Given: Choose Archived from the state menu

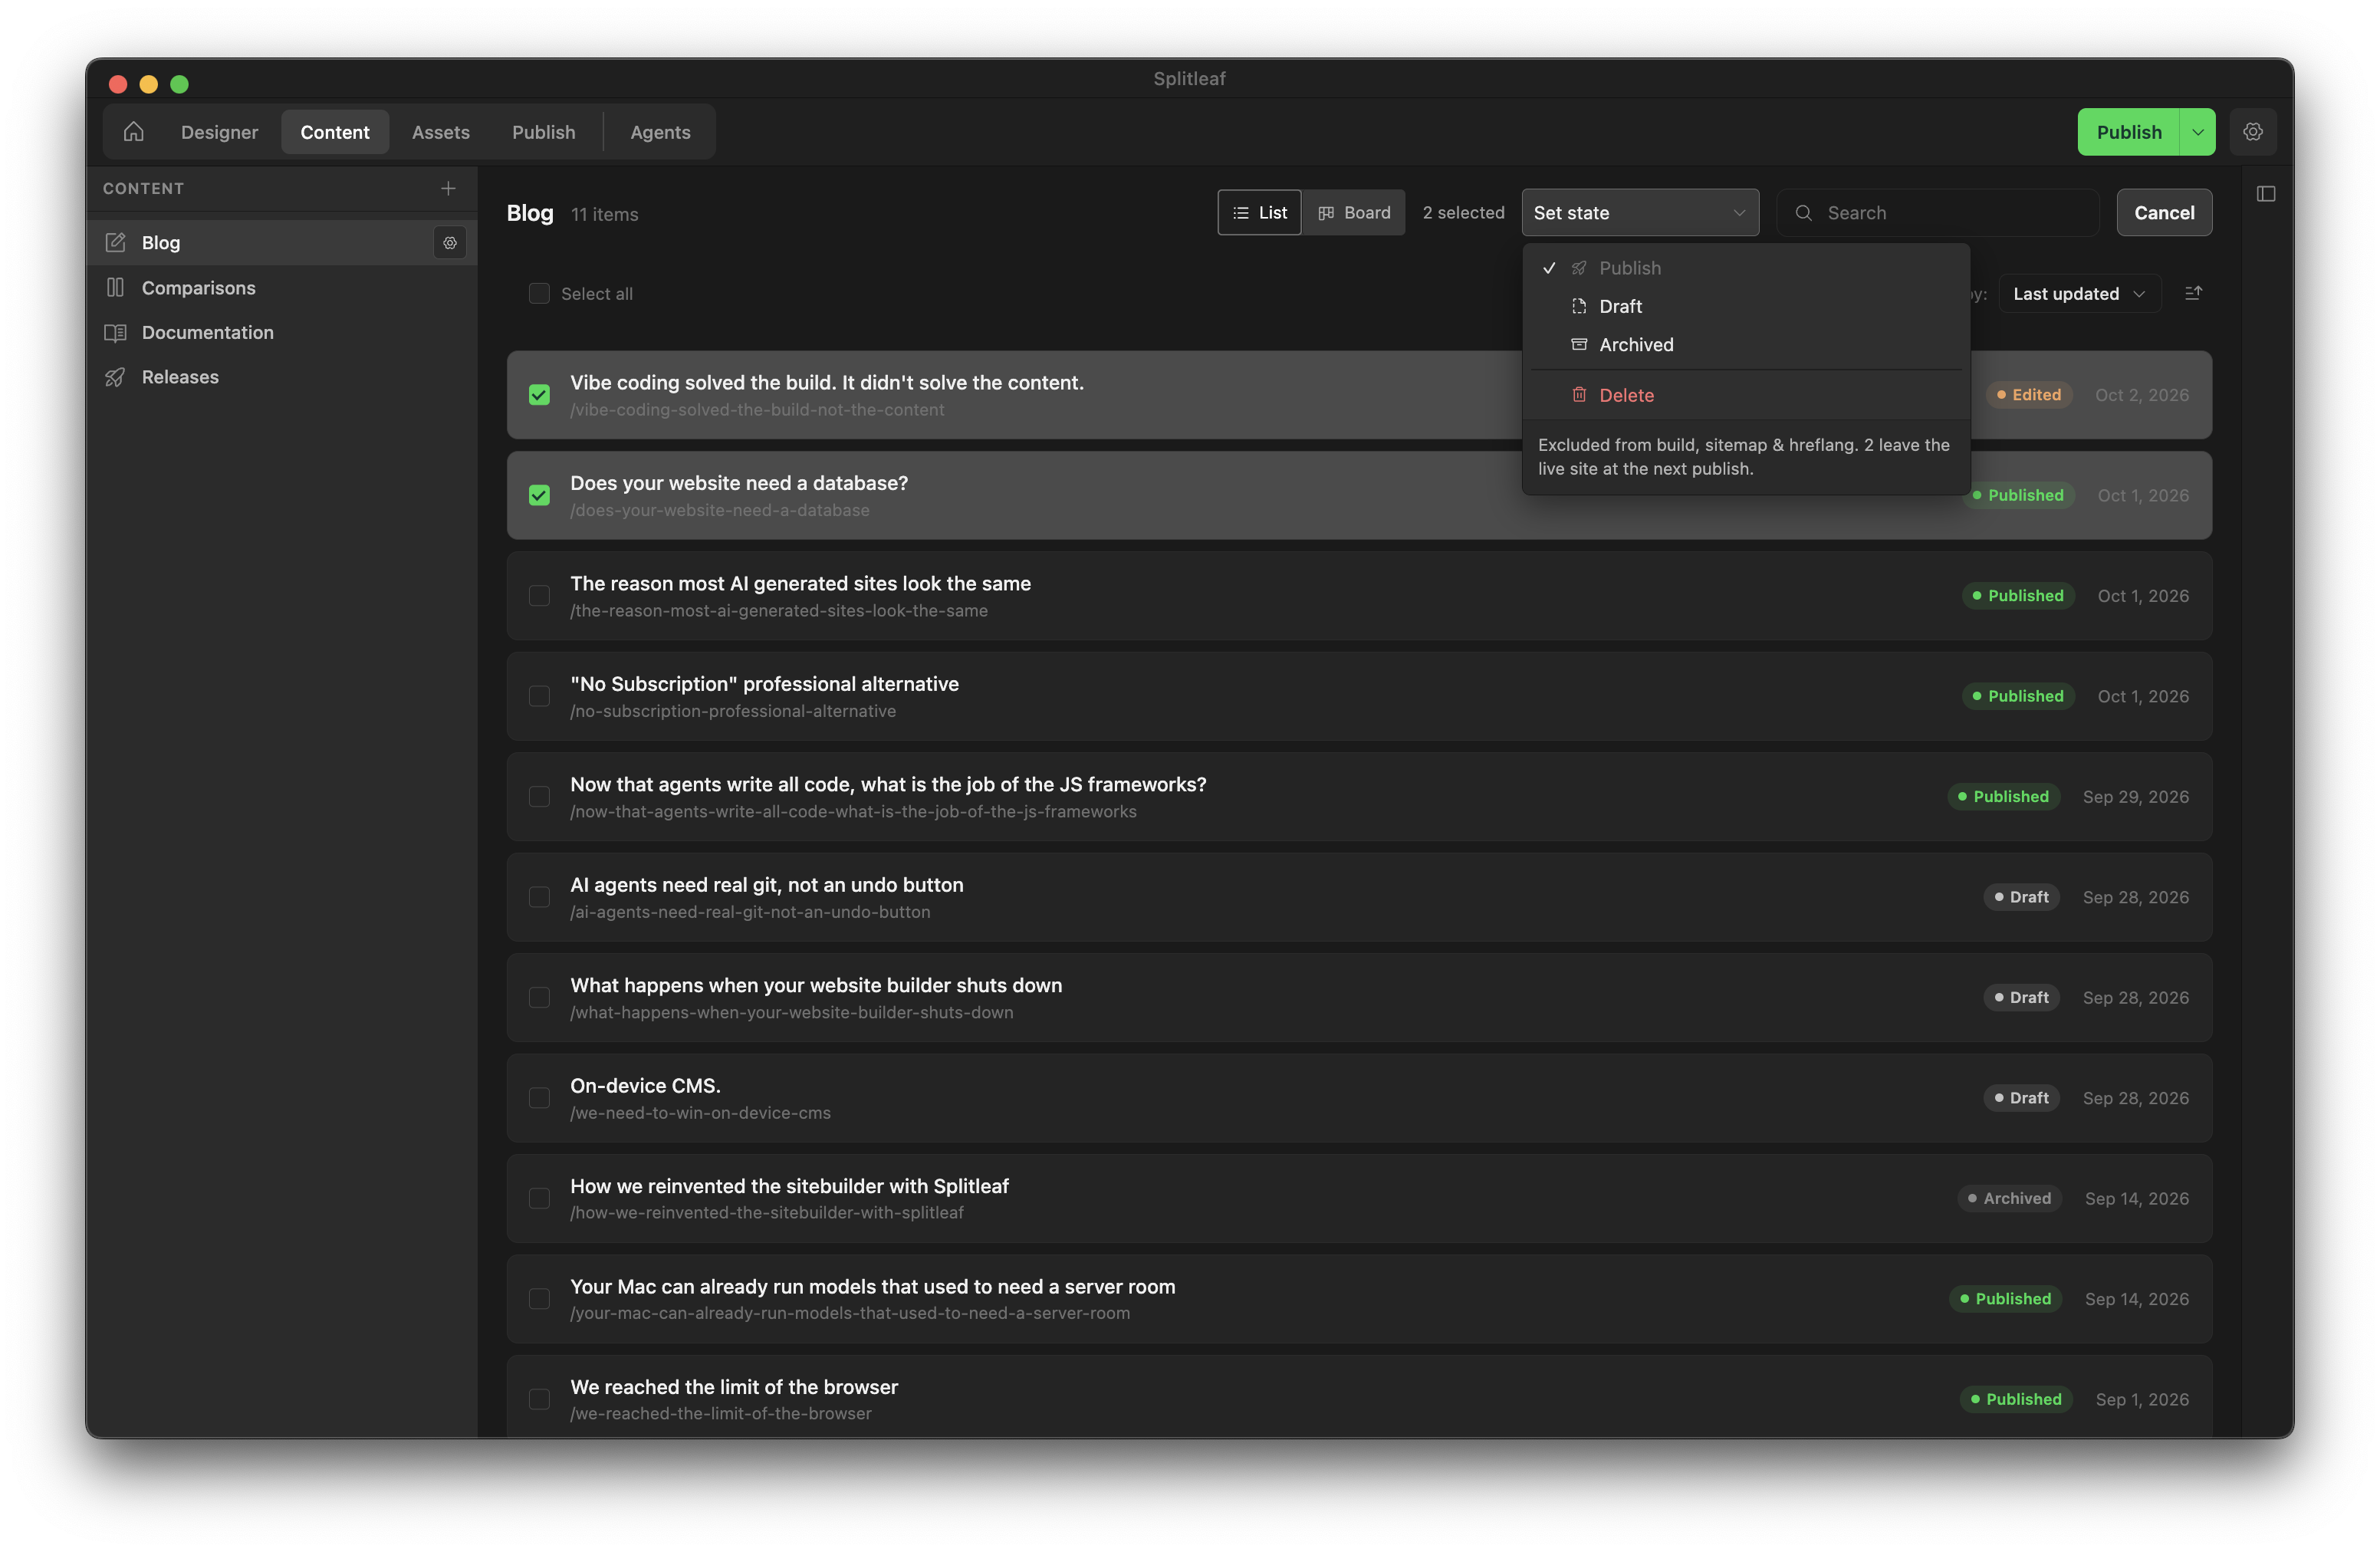Looking at the screenshot, I should coord(1746,345).
